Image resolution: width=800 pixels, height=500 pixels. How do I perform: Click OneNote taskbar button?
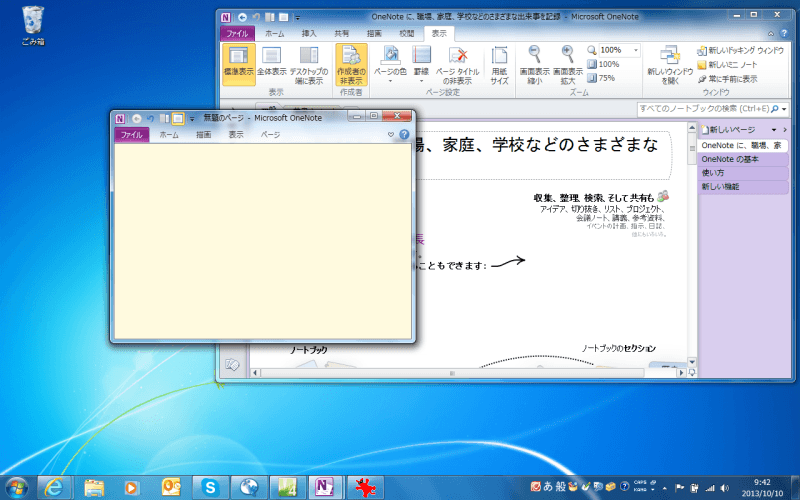[325, 488]
